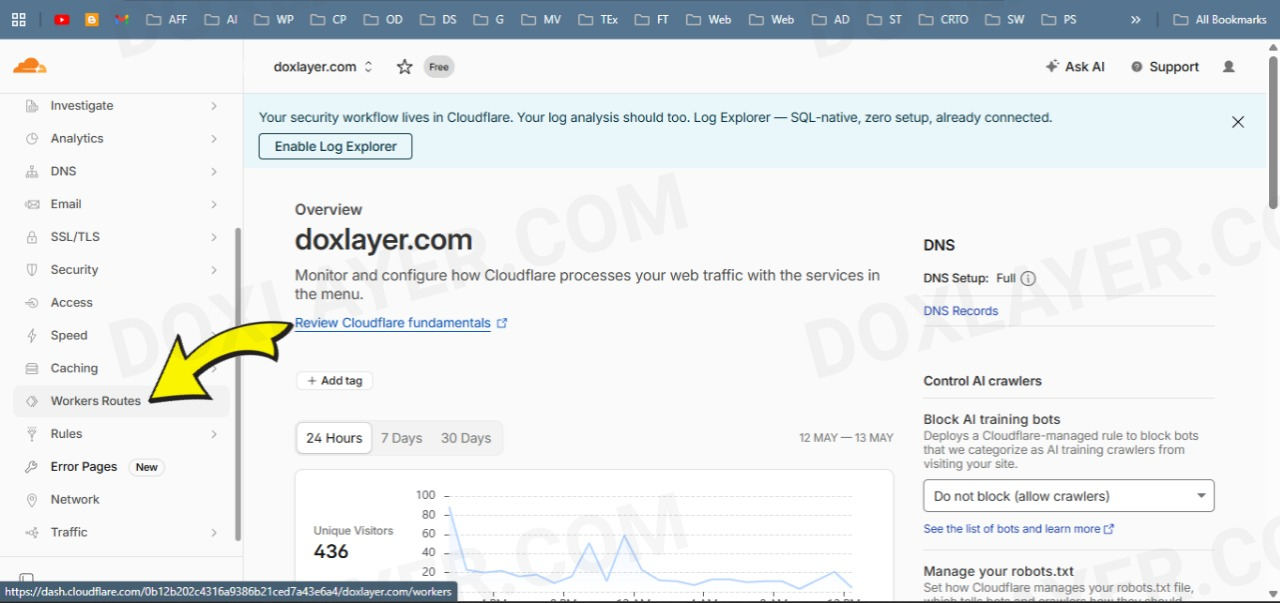1280x603 pixels.
Task: Open the WP bookmark folder
Action: click(x=274, y=19)
